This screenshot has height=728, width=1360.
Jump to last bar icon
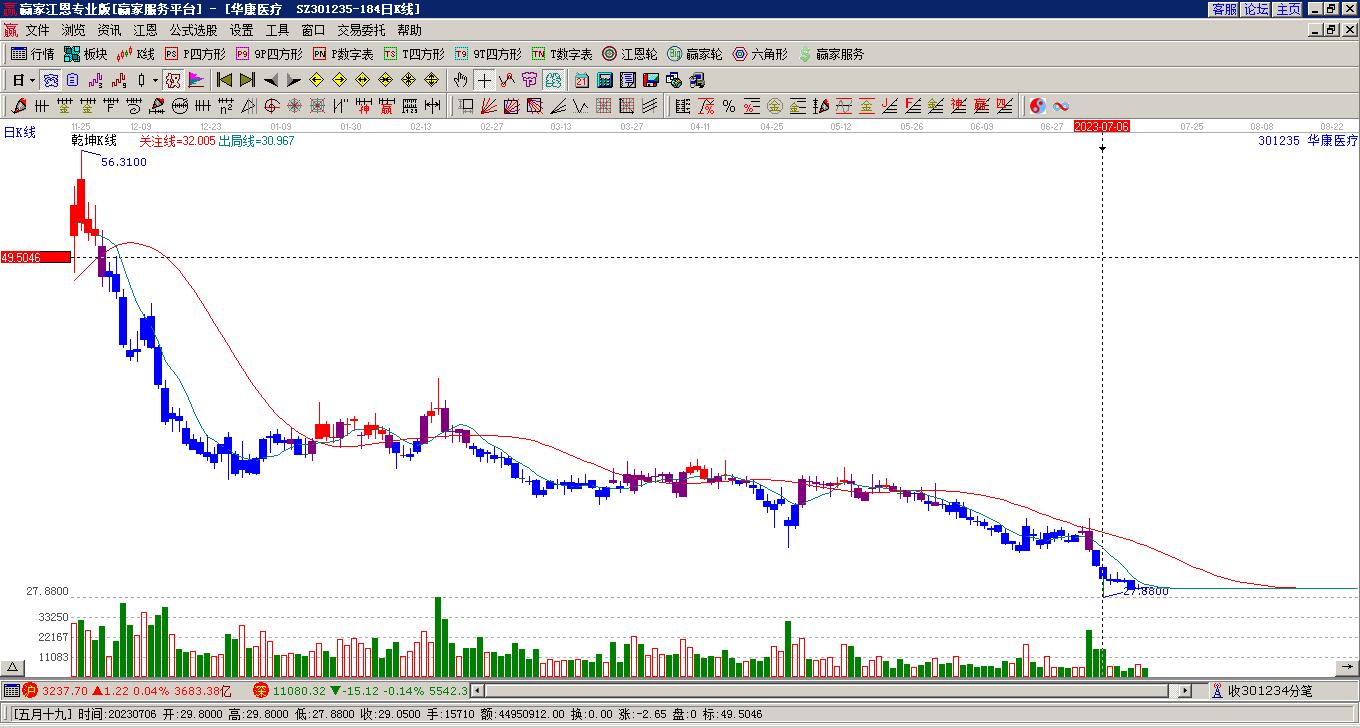tap(247, 80)
